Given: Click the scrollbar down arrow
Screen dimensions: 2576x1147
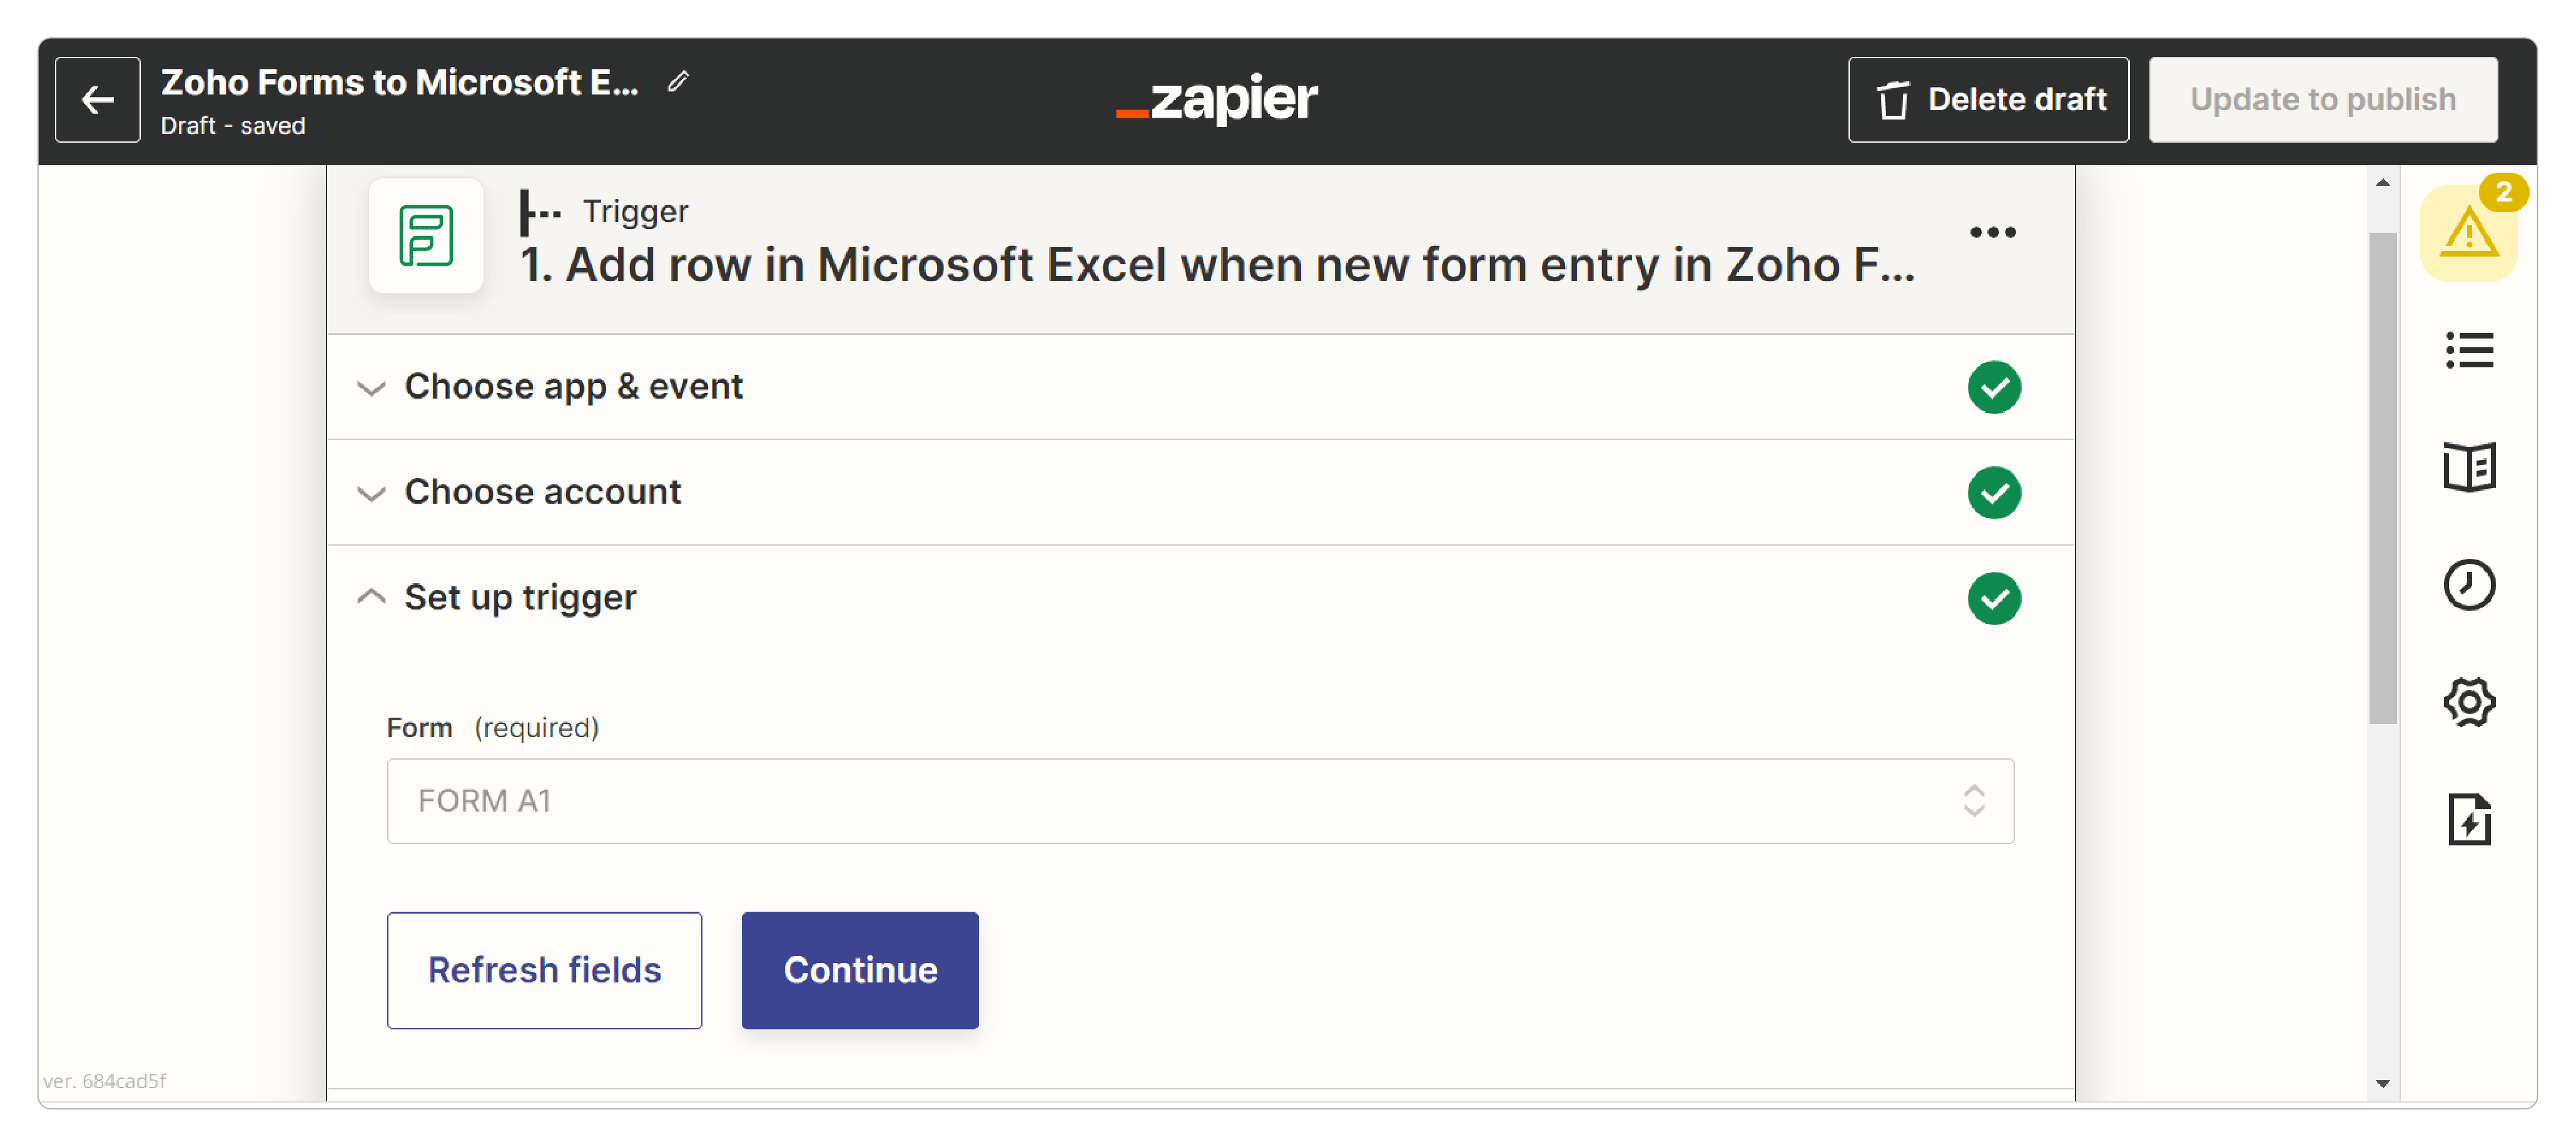Looking at the screenshot, I should 2382,1083.
